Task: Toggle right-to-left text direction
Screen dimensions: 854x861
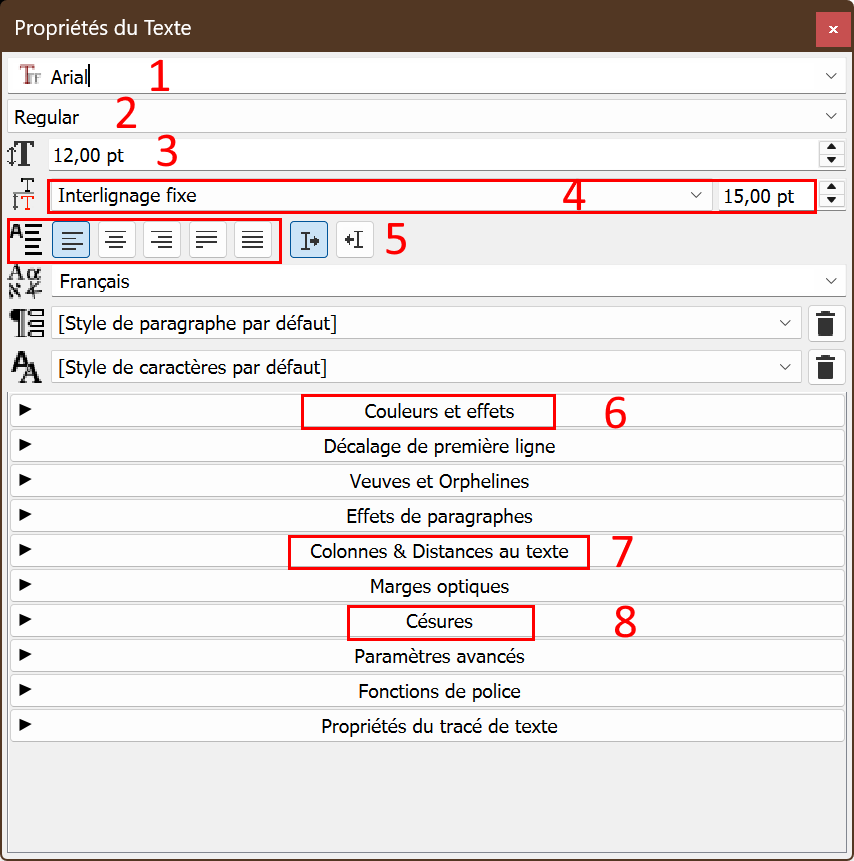Action: click(354, 240)
